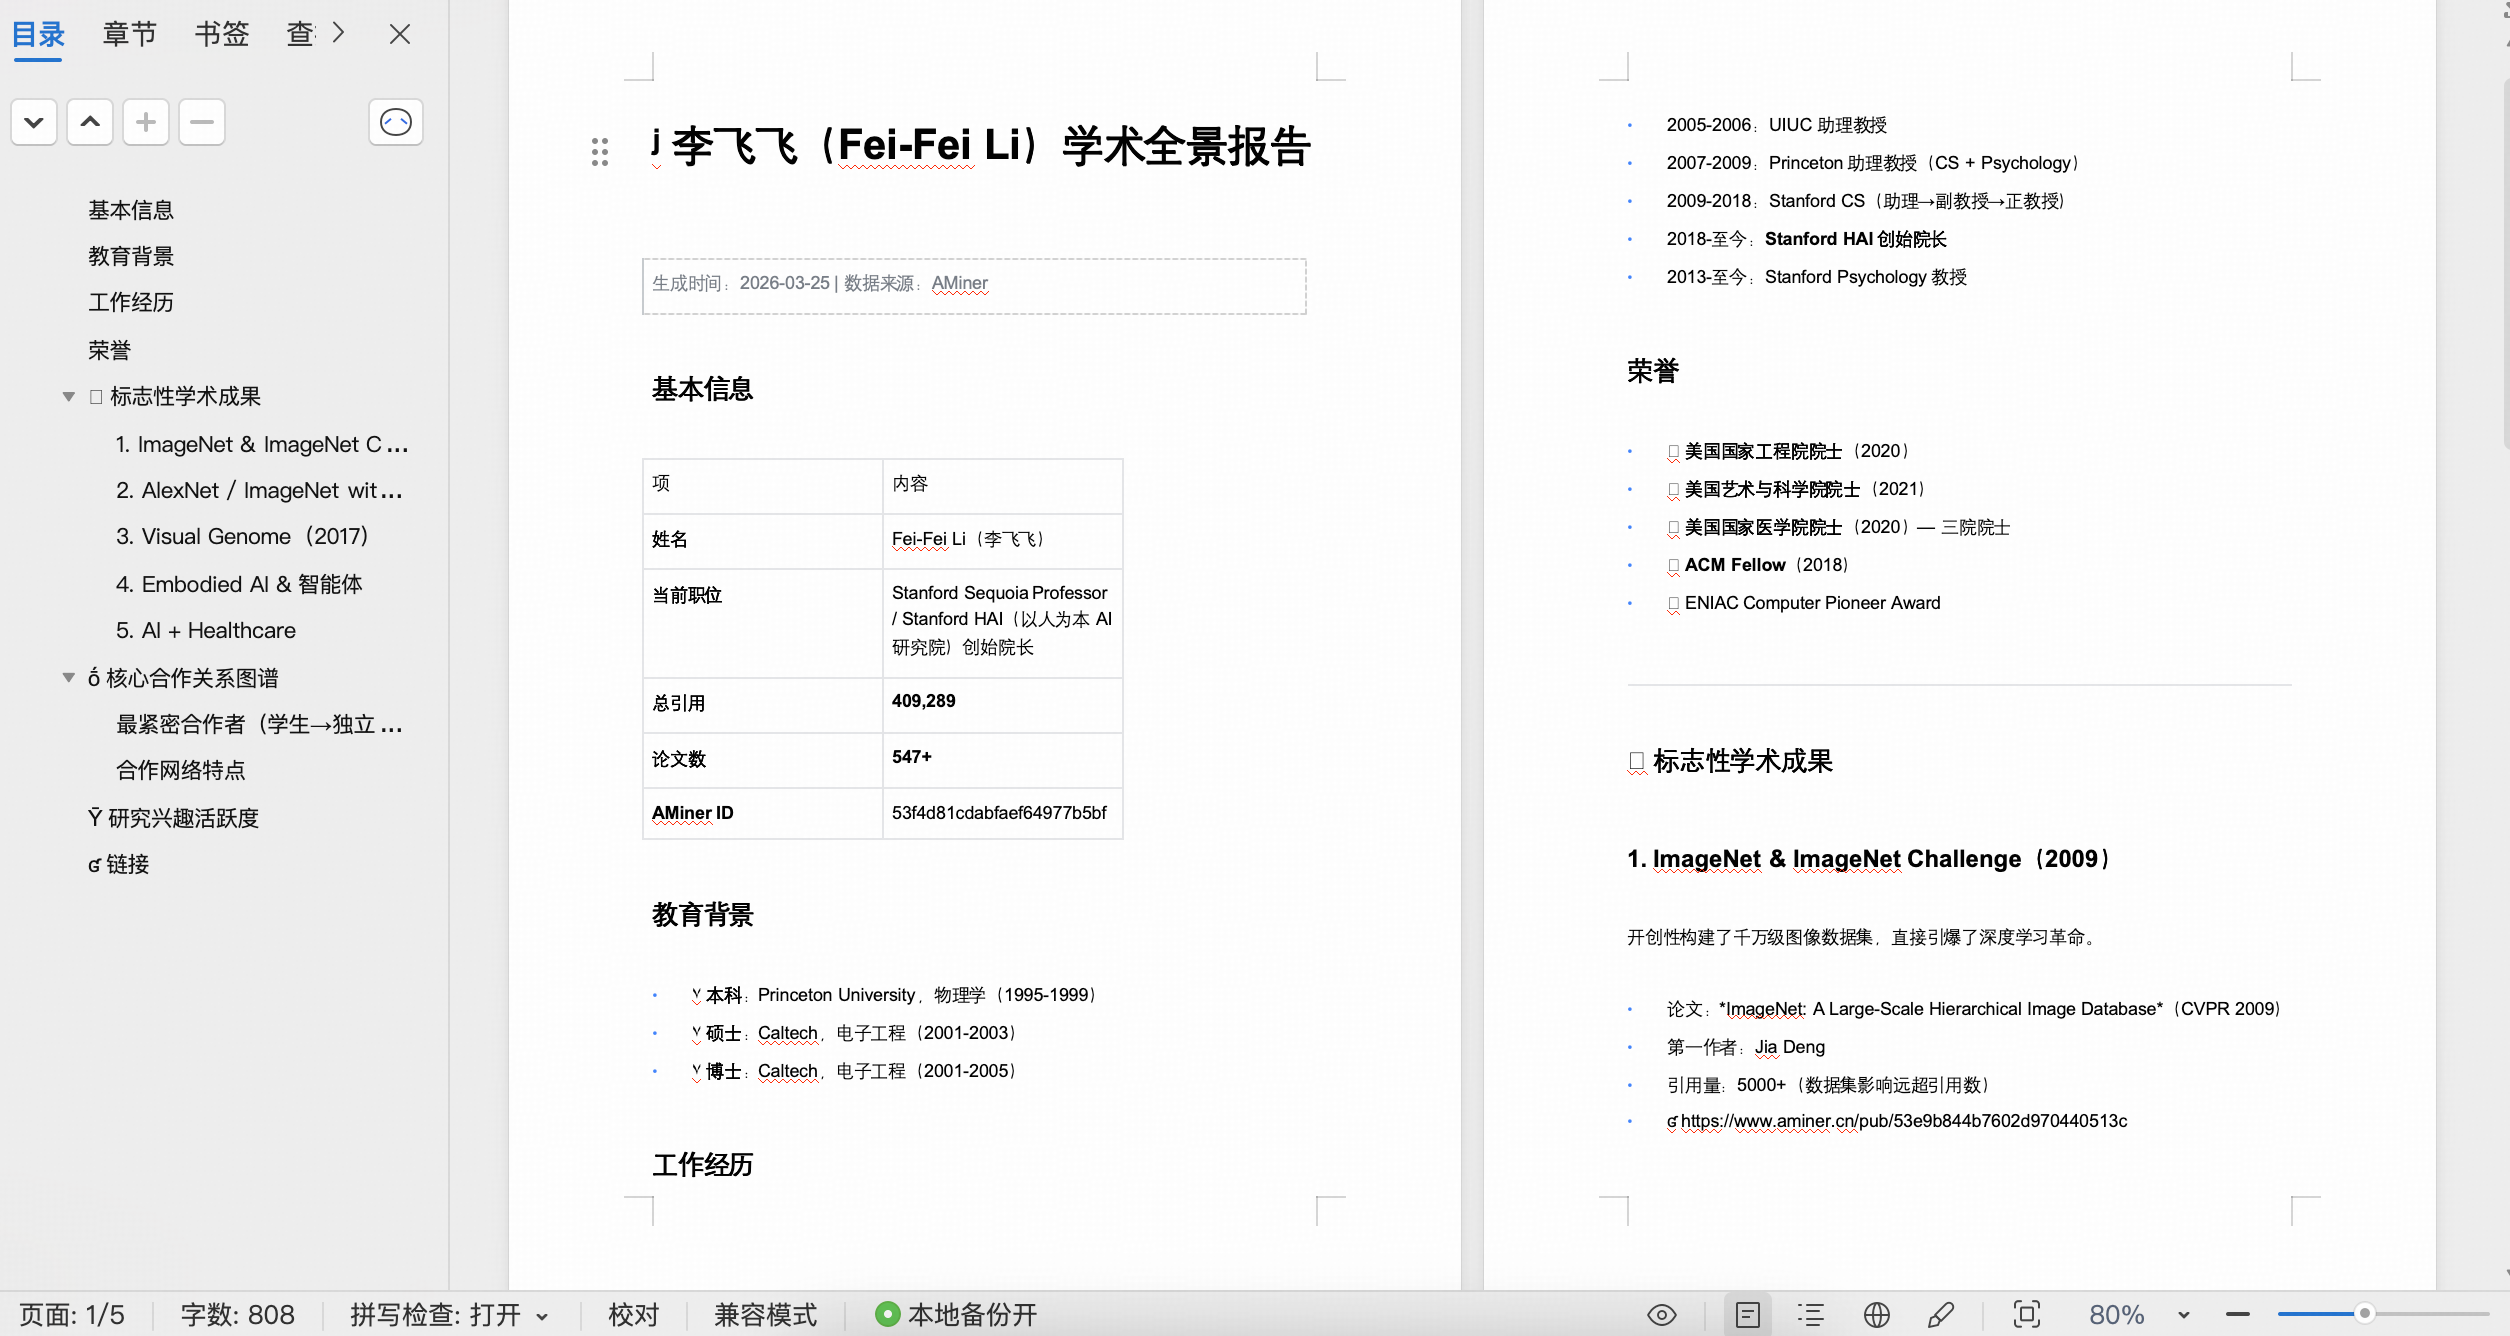2510x1336 pixels.
Task: Switch to outline view
Action: [1811, 1315]
